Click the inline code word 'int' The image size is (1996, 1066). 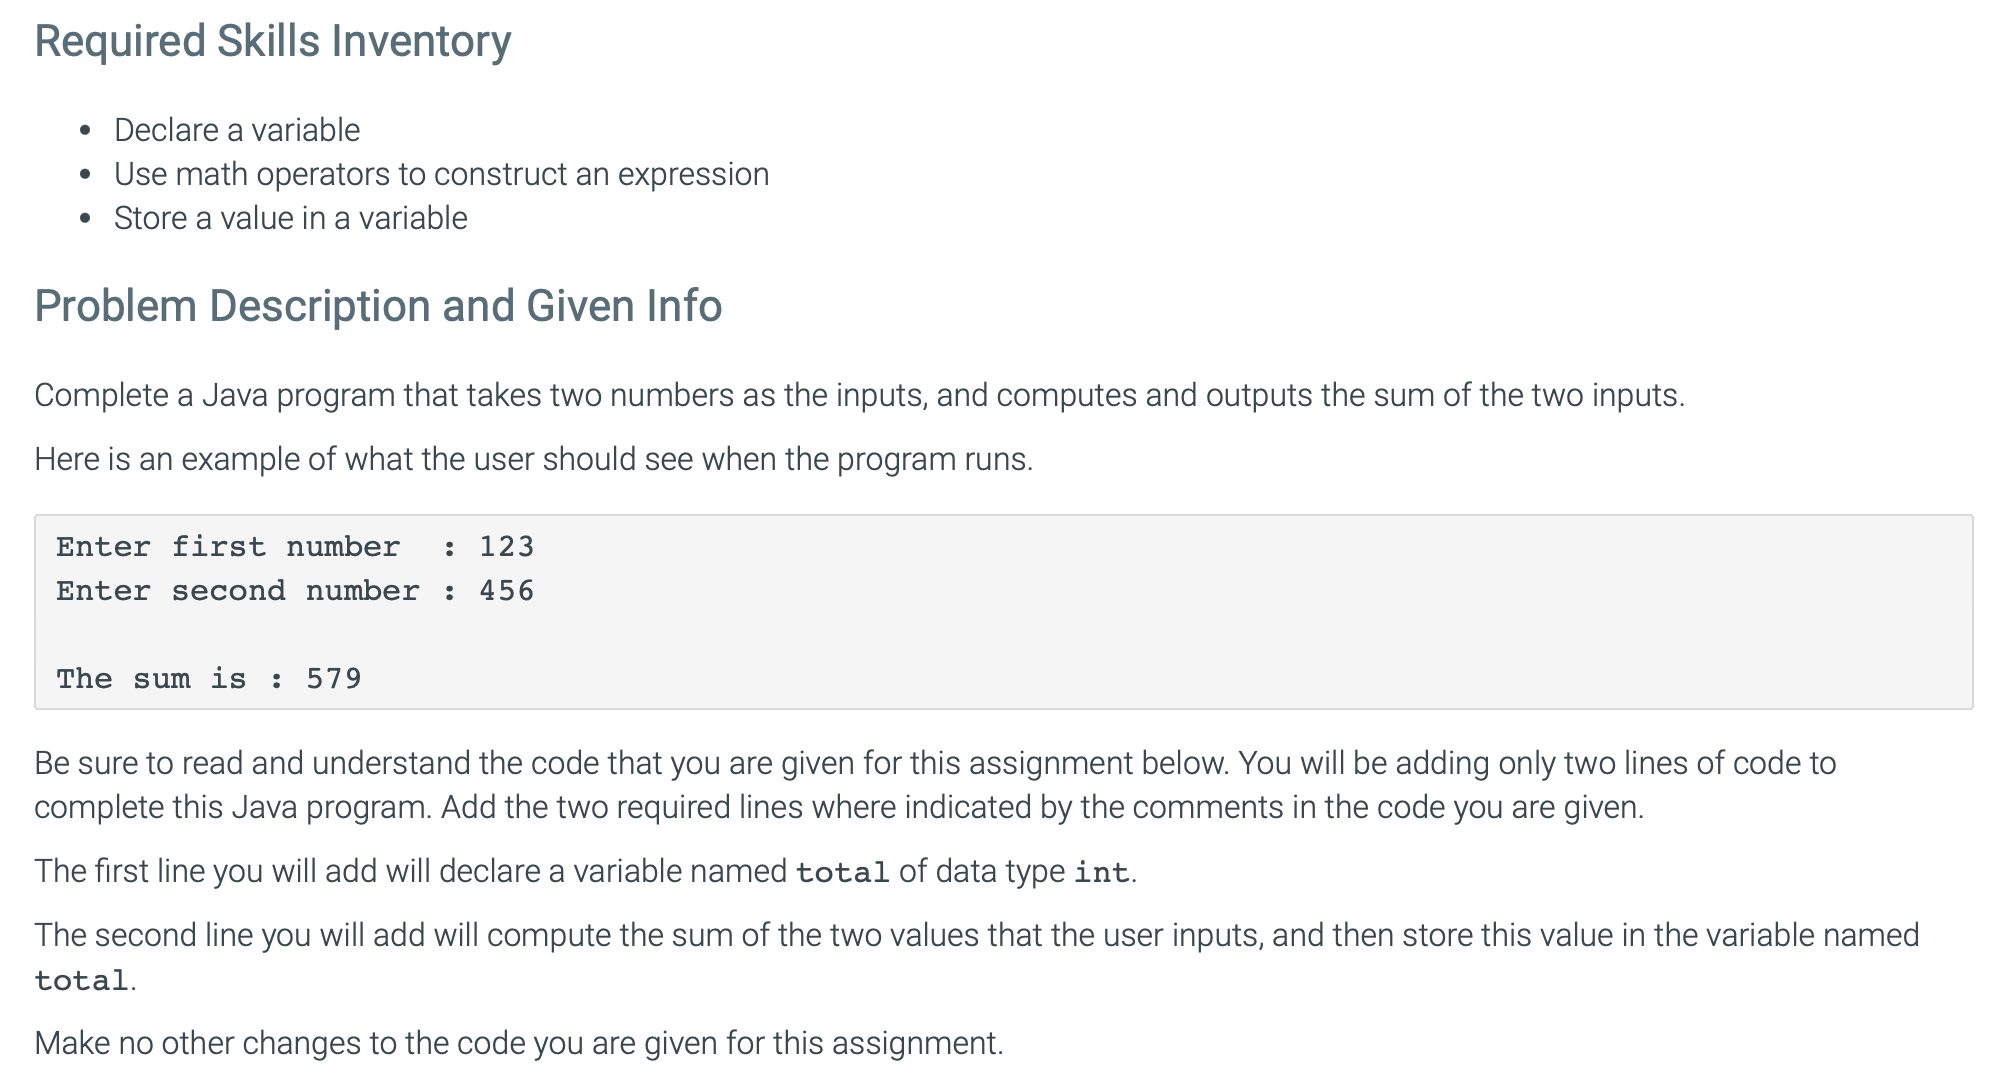click(1101, 873)
